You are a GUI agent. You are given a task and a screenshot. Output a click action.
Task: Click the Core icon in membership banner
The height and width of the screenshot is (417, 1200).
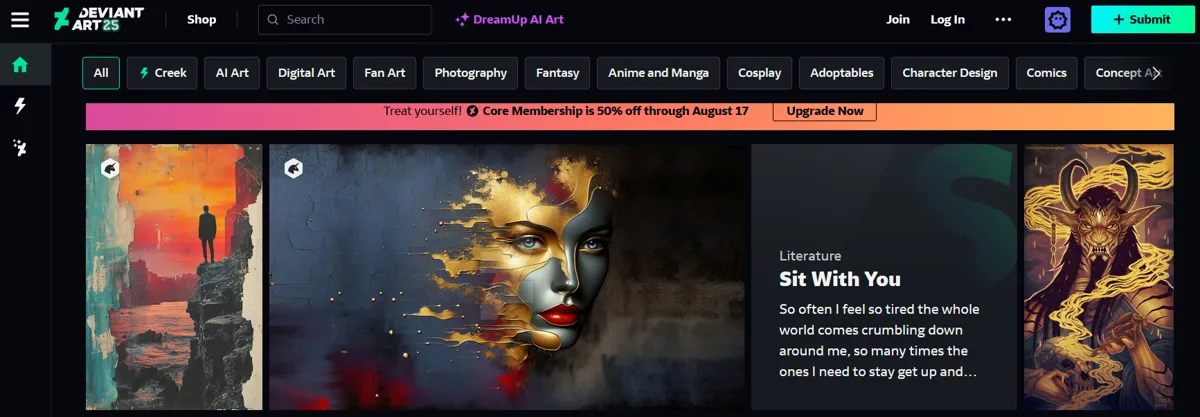[472, 111]
